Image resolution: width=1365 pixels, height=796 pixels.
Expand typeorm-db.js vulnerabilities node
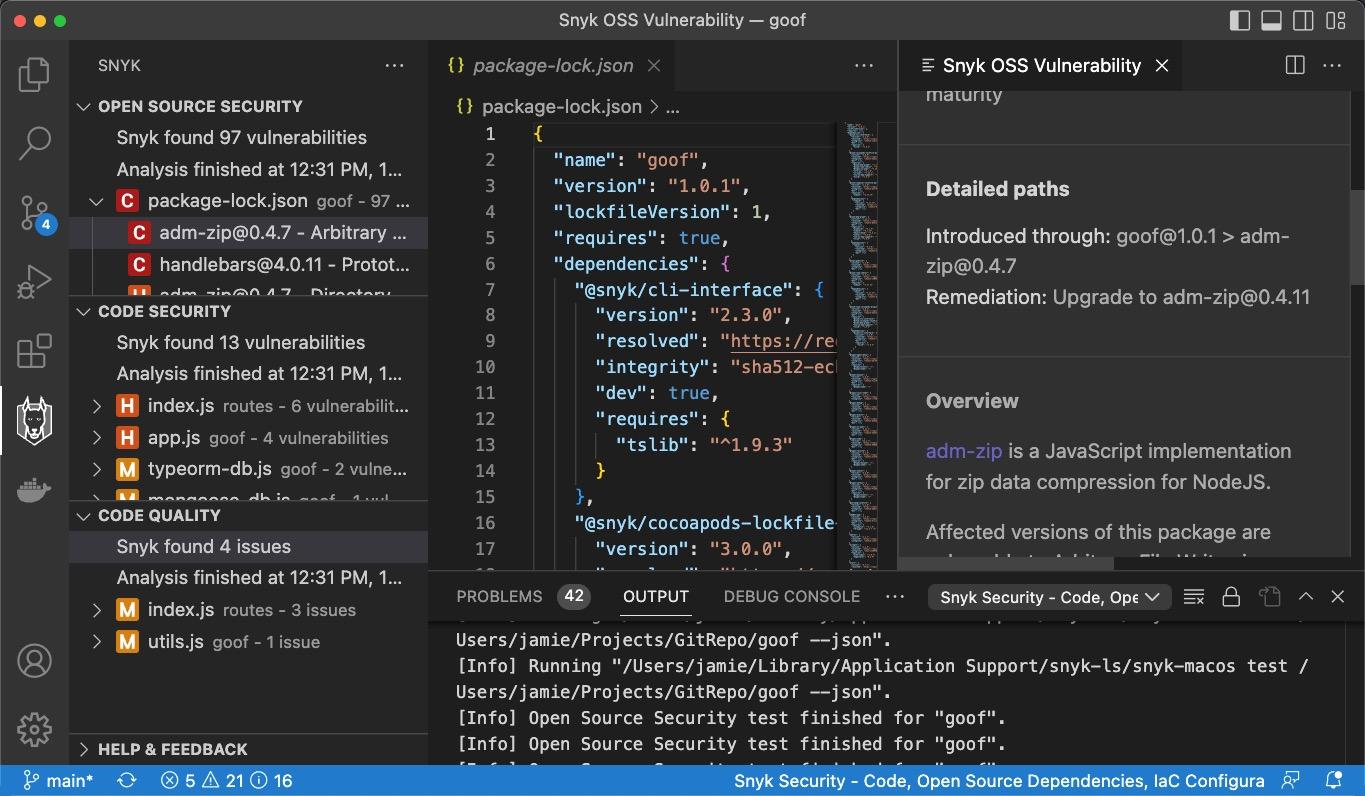click(97, 469)
